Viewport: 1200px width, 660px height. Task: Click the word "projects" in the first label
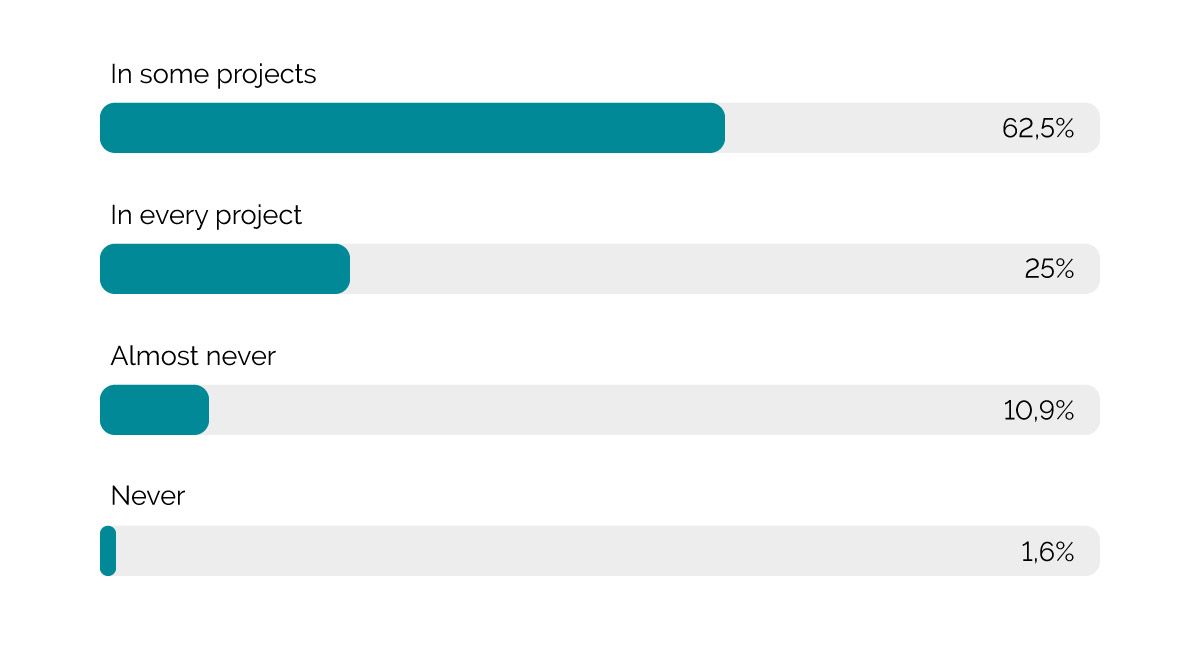[265, 76]
